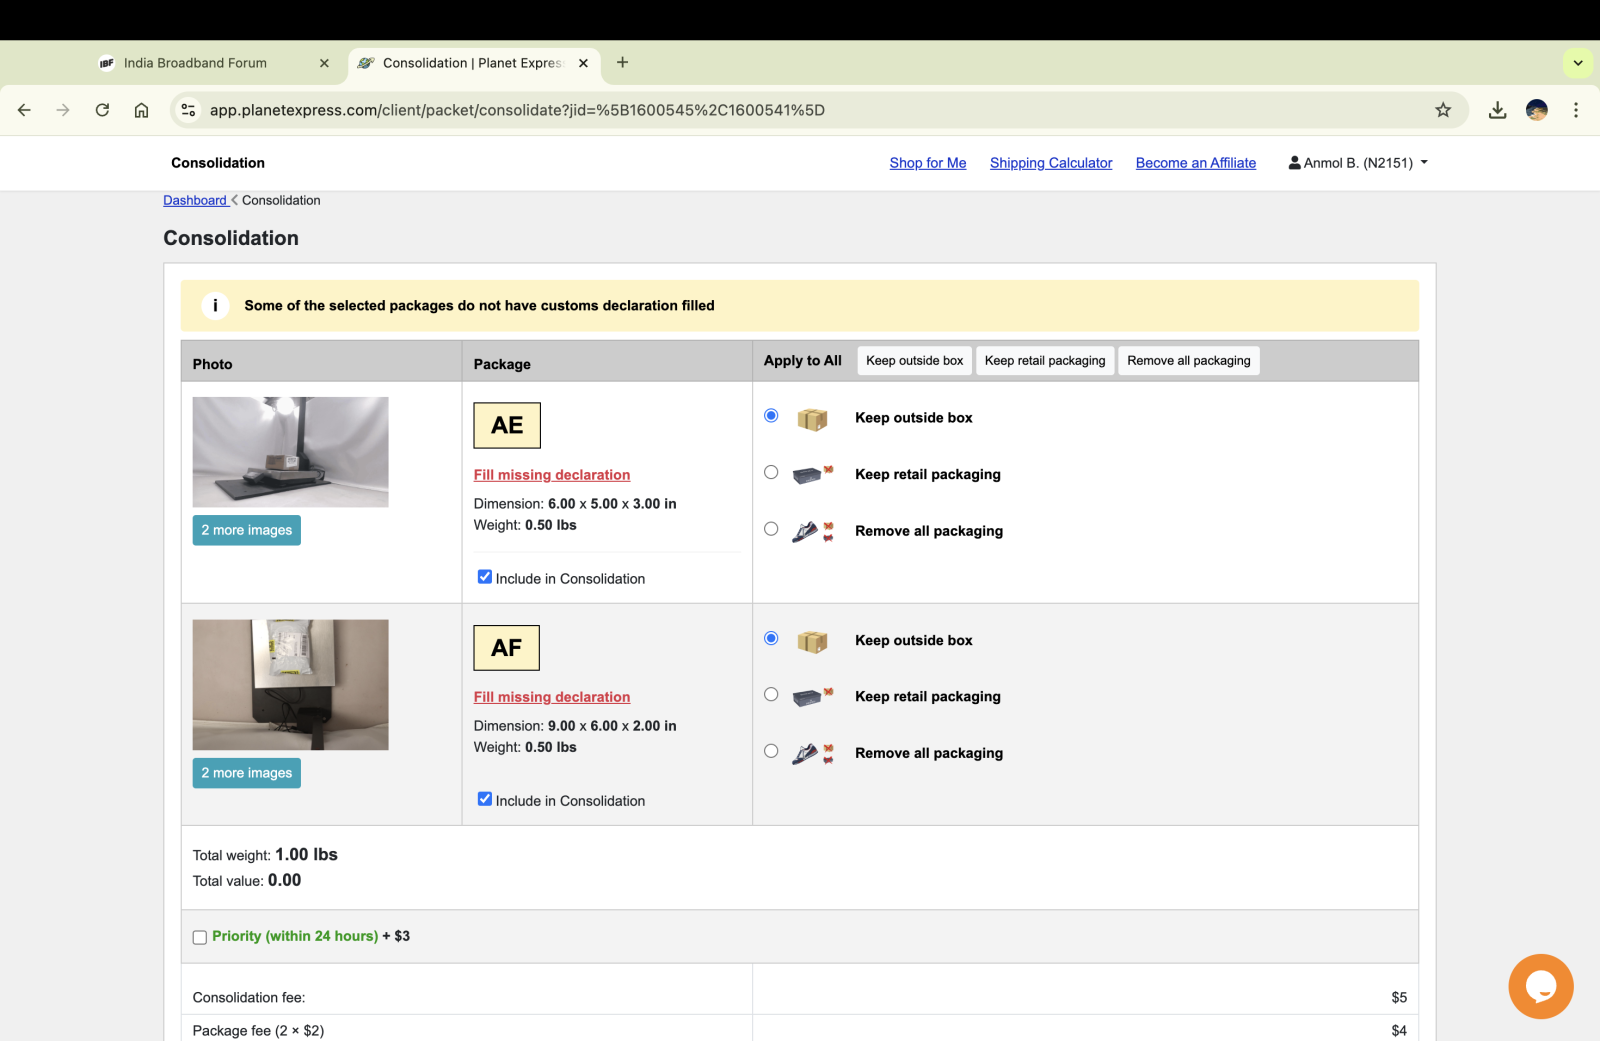The width and height of the screenshot is (1600, 1041).
Task: Click the browser address bar URL
Action: pyautogui.click(x=517, y=110)
